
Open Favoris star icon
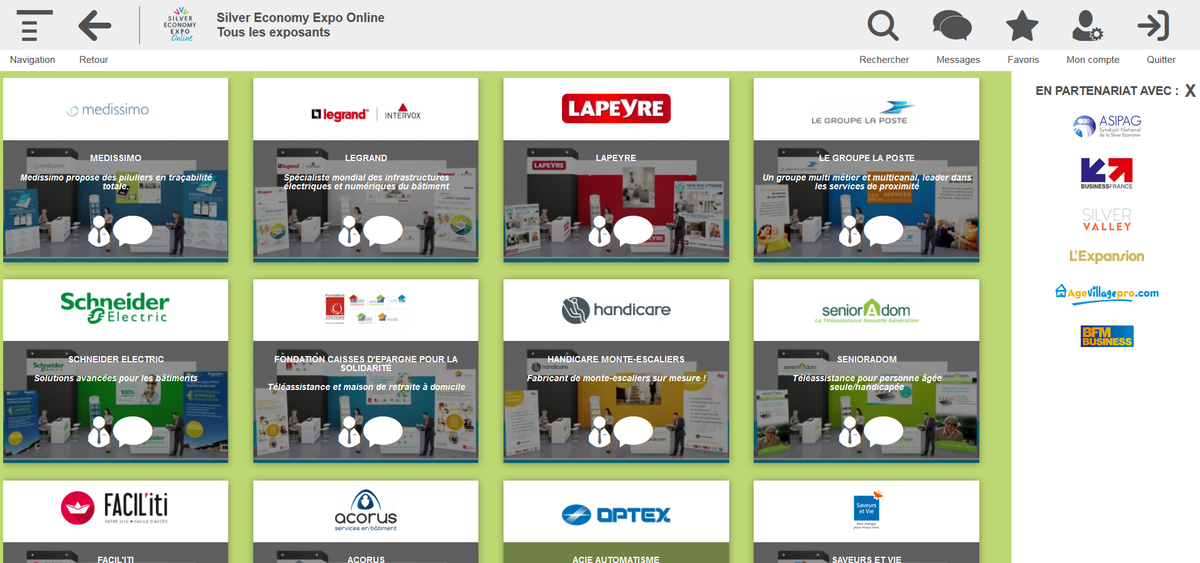coord(1022,25)
